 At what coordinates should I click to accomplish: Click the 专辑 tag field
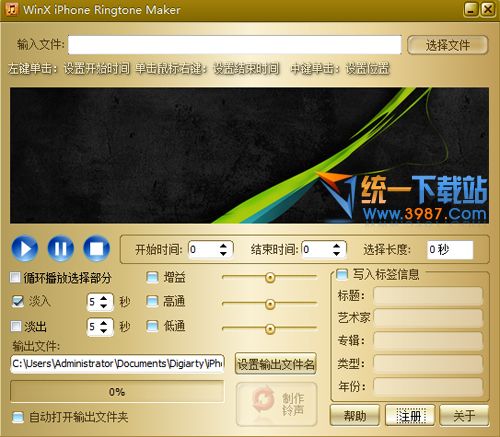[428, 341]
